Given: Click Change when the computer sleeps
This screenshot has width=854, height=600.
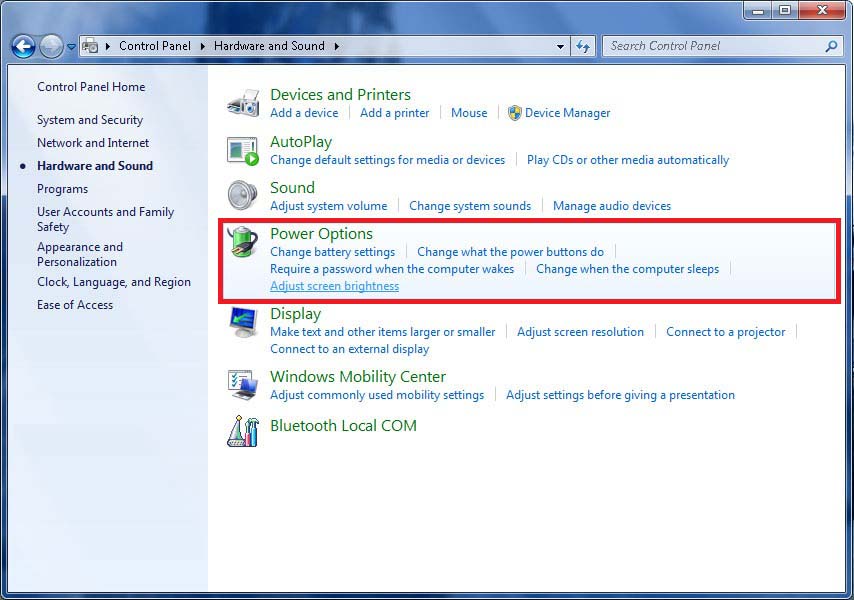Looking at the screenshot, I should click(x=627, y=269).
